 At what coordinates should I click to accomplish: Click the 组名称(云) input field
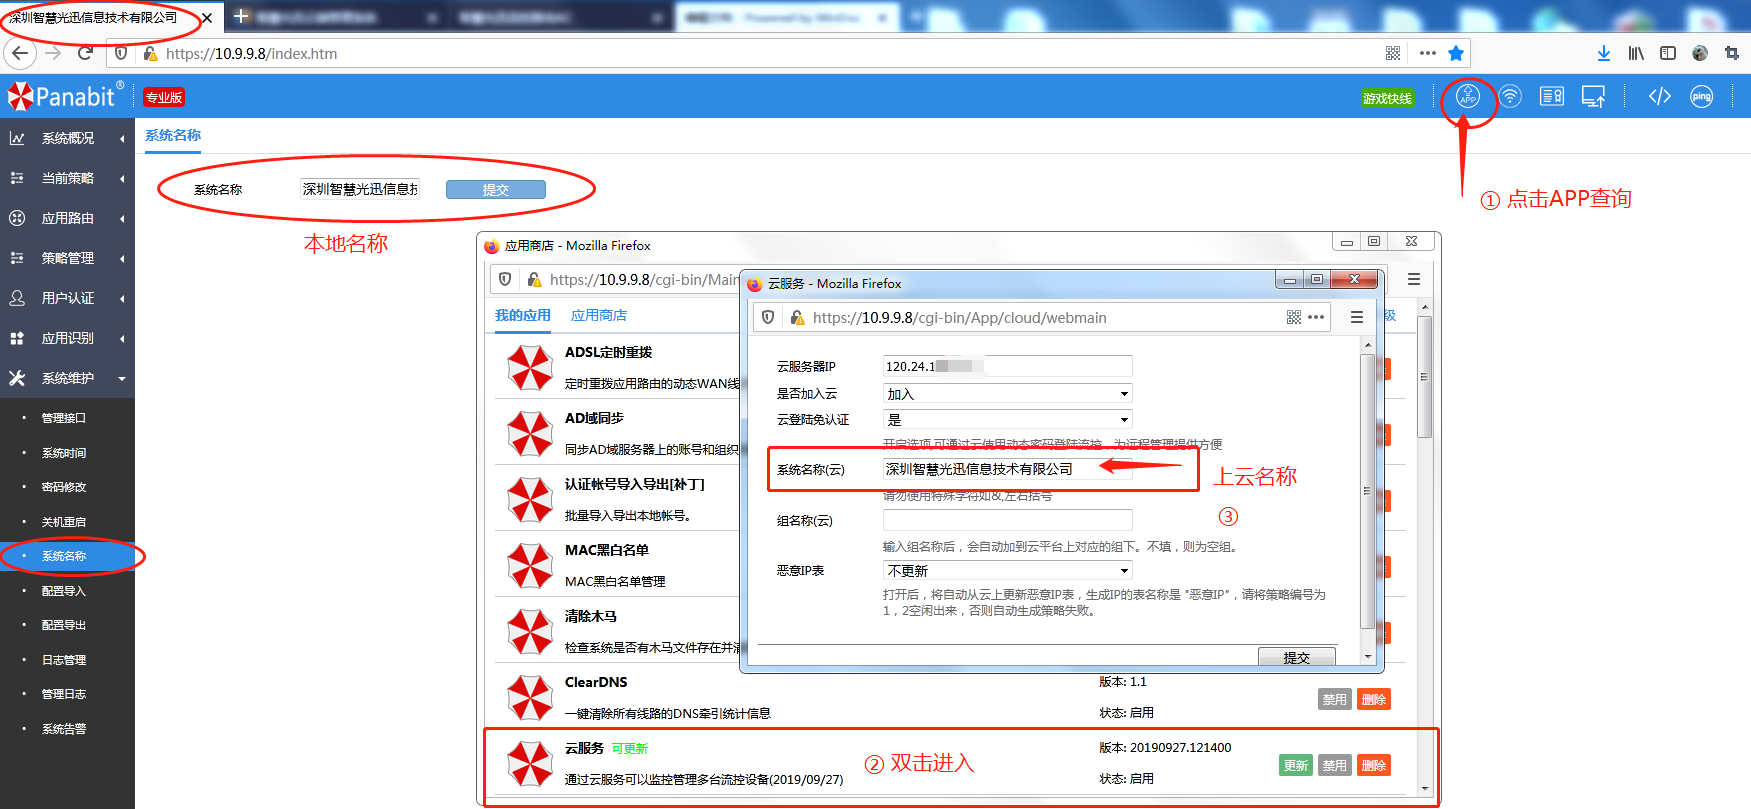tap(1007, 520)
